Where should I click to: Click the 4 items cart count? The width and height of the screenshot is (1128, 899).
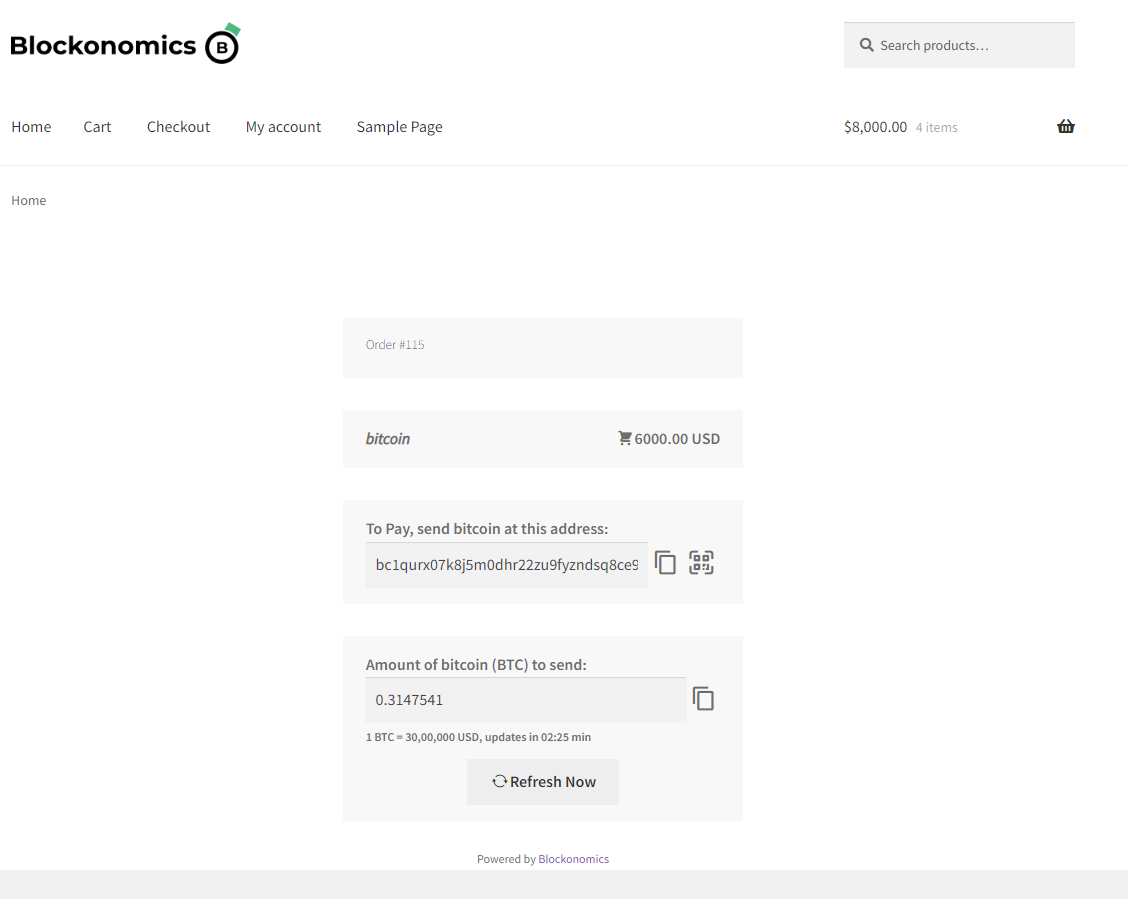(x=937, y=127)
